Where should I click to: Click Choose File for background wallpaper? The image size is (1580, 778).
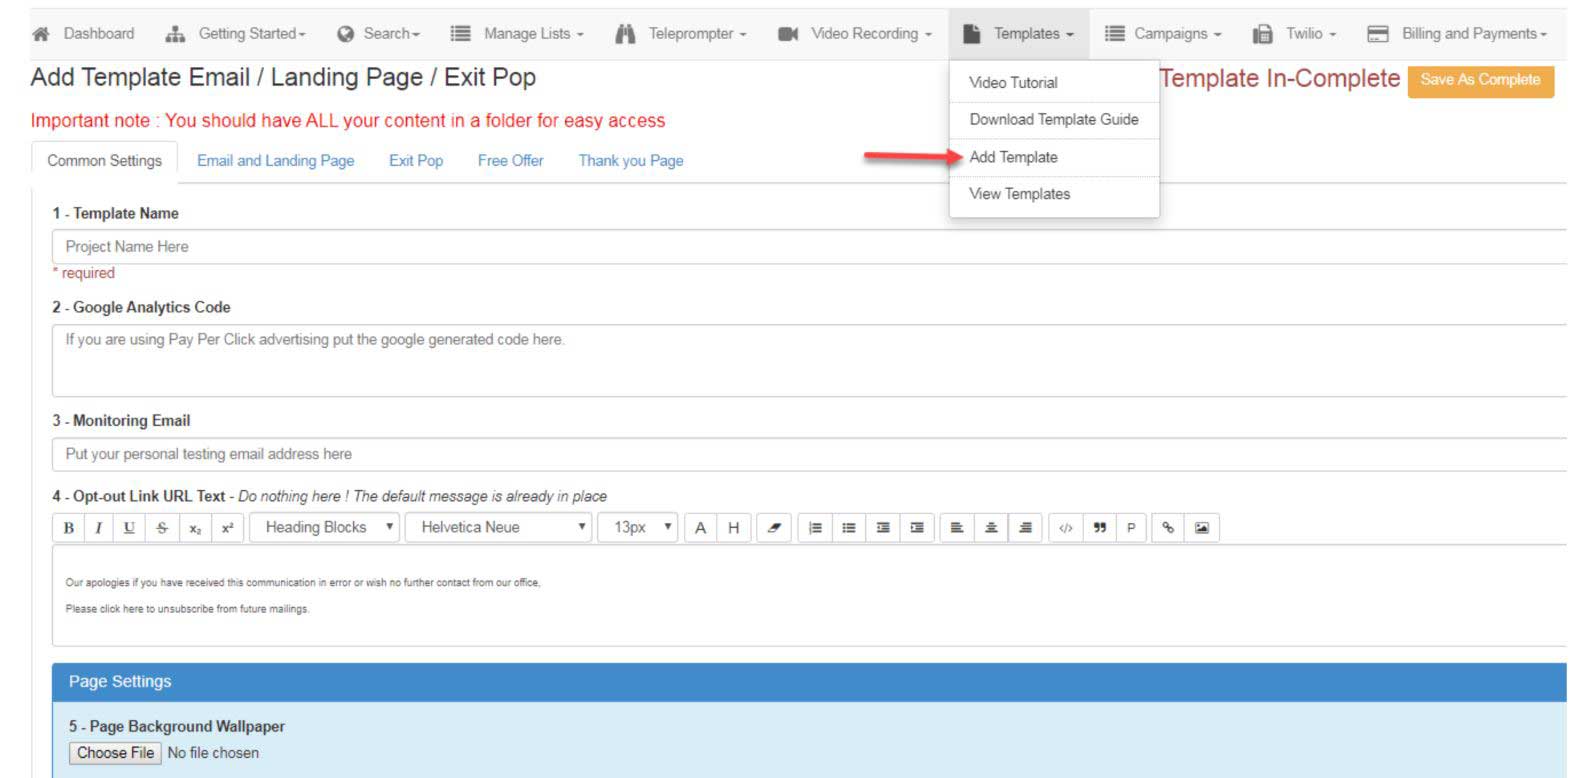pyautogui.click(x=115, y=753)
